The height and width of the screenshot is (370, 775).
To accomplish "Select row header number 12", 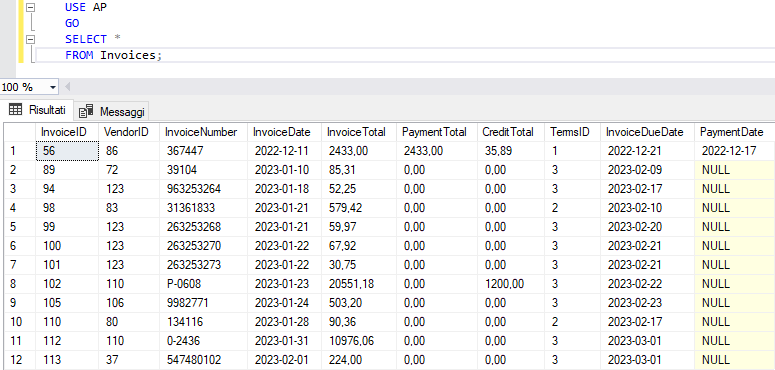I will tap(20, 360).
